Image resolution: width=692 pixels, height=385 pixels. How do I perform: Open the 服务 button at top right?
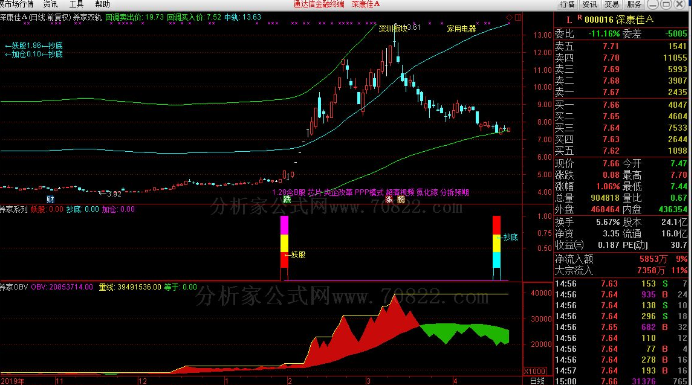(634, 4)
